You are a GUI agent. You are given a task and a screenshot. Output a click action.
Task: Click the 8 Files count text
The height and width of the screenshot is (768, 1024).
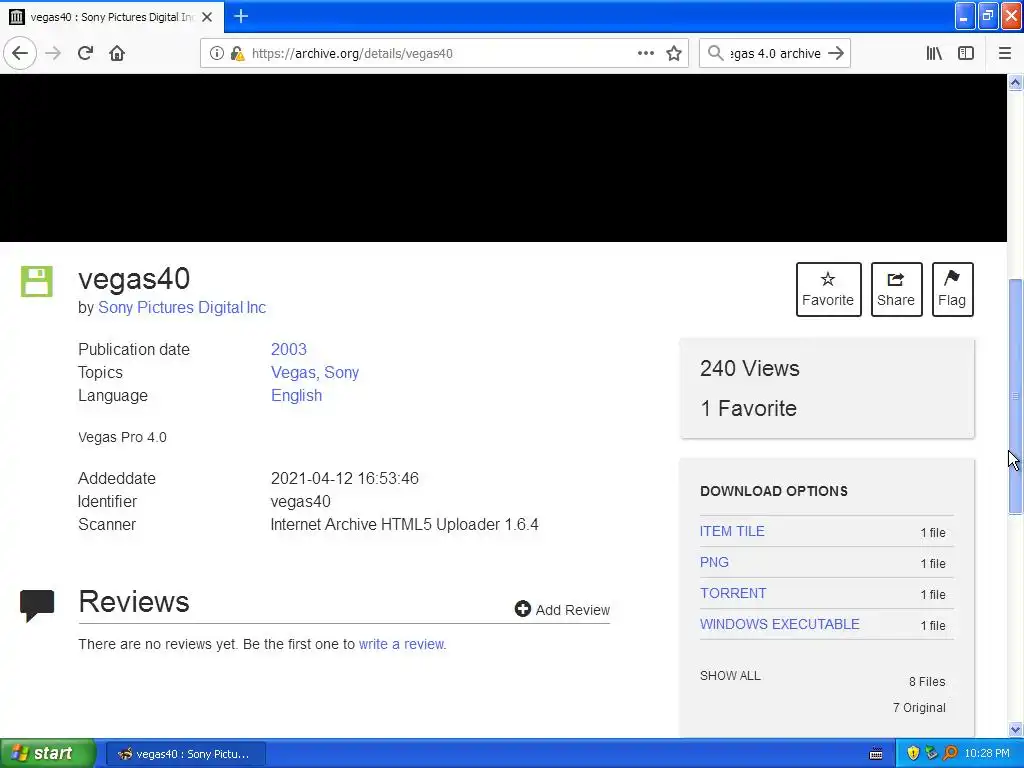(927, 682)
